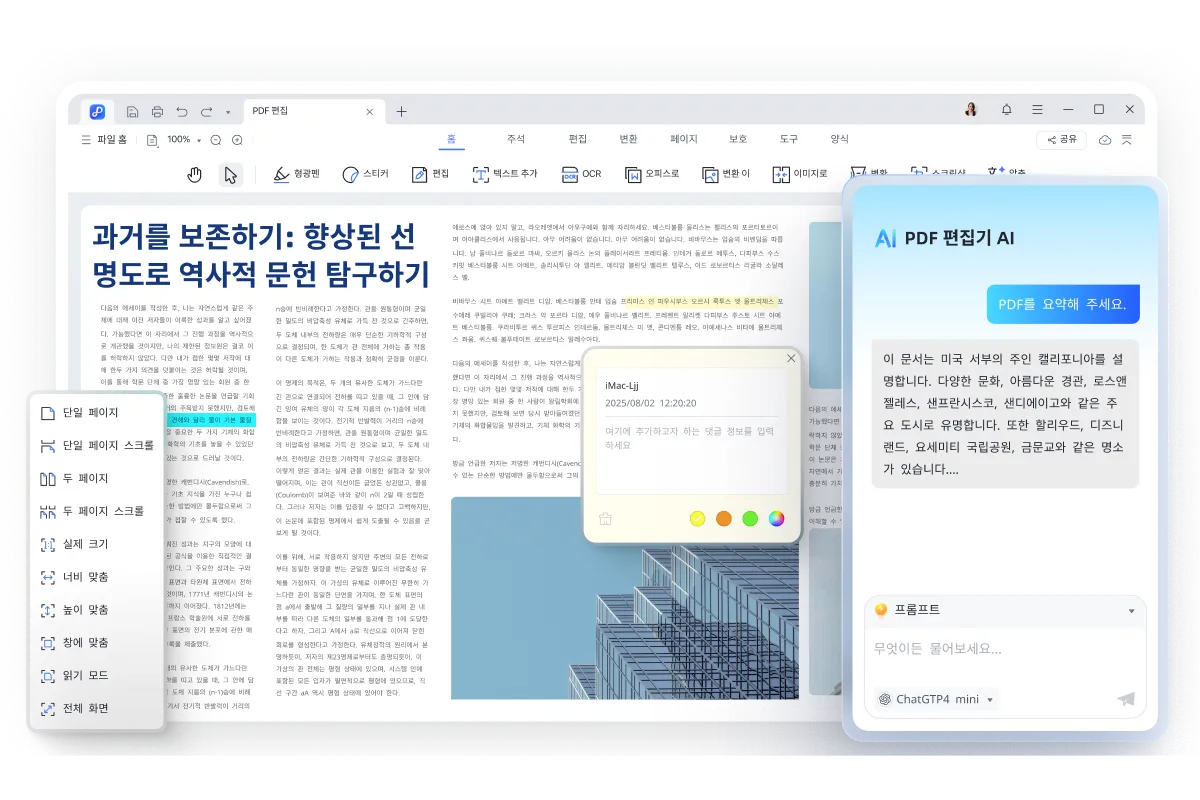Add a new tab with plus button
The width and height of the screenshot is (1200, 800).
(401, 111)
